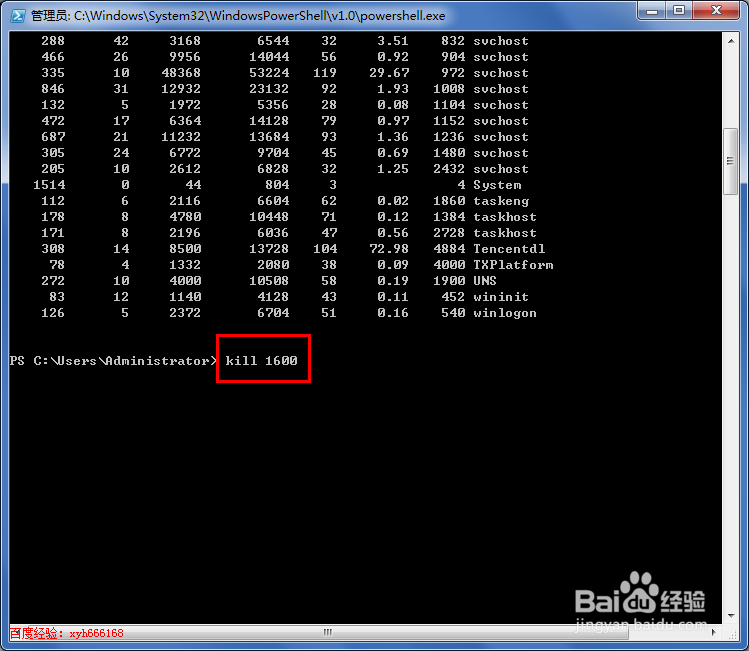Viewport: 749px width, 651px height.
Task: Click process name 'taskeng'
Action: [x=501, y=201]
